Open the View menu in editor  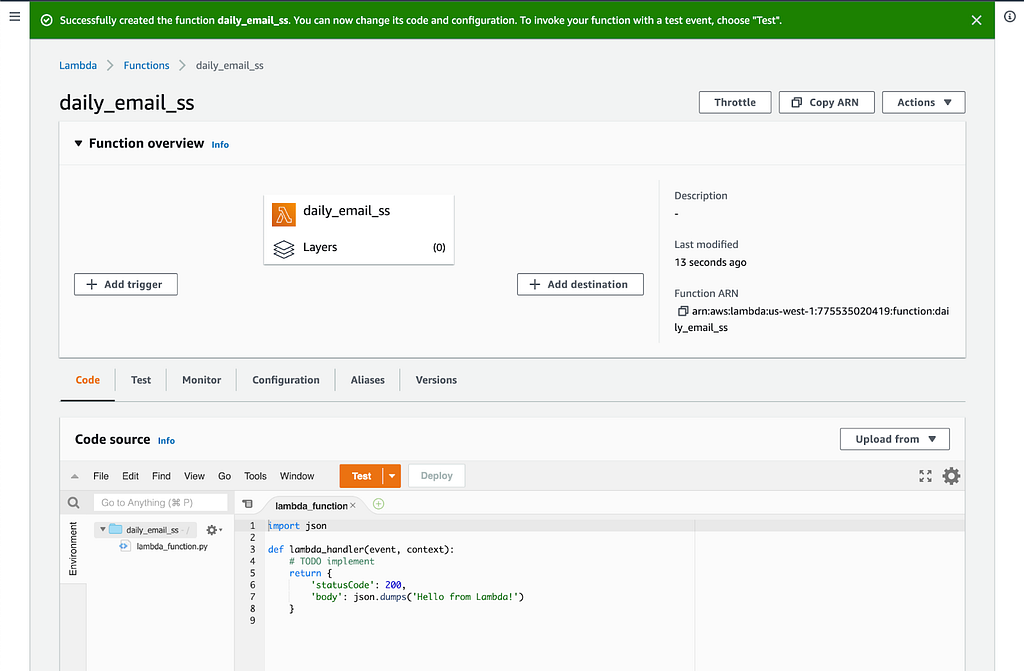point(194,476)
